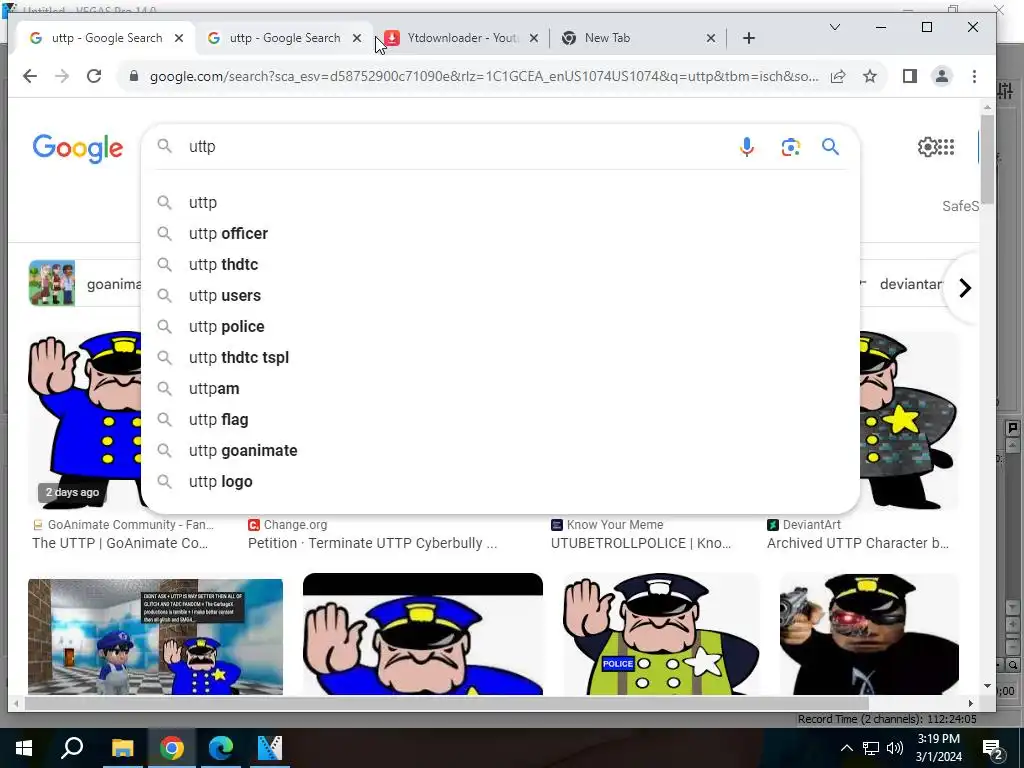Open a new tab with plus button
Screen dimensions: 1024x768
749,39
